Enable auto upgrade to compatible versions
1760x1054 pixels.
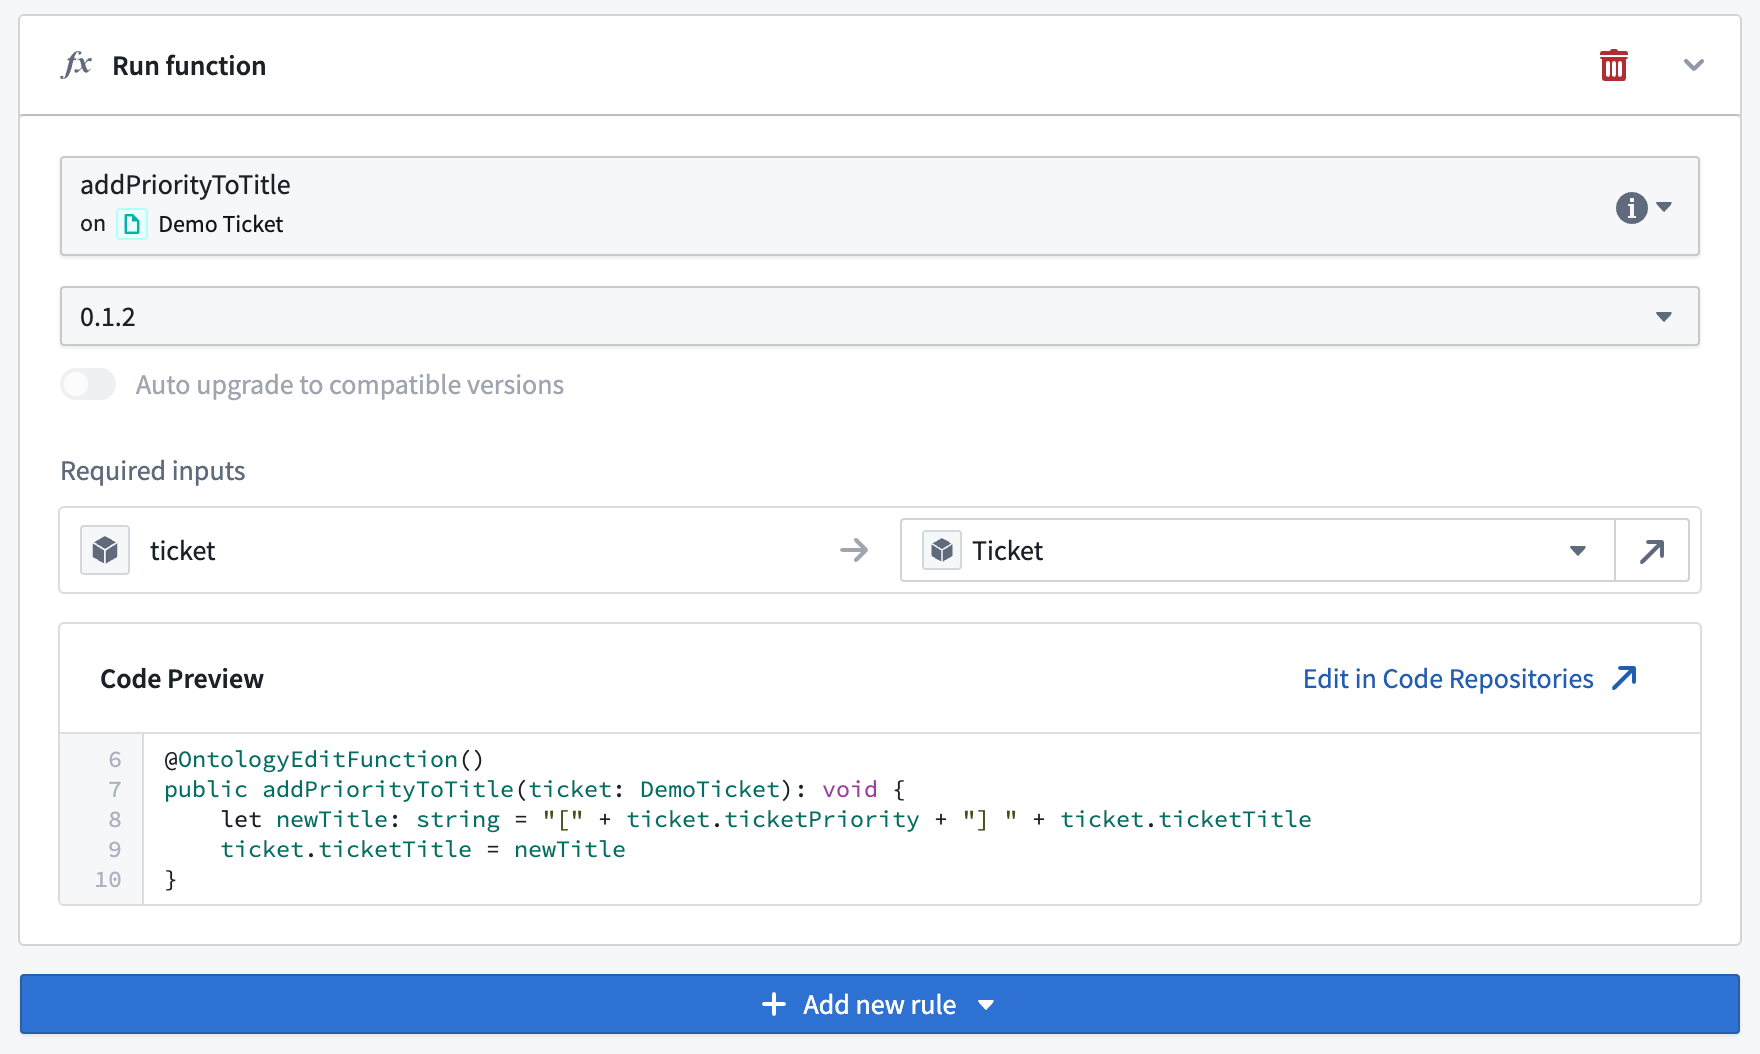(88, 385)
